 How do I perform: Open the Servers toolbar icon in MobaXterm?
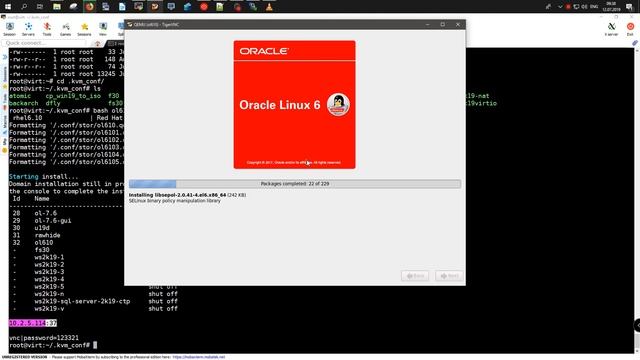[28, 29]
